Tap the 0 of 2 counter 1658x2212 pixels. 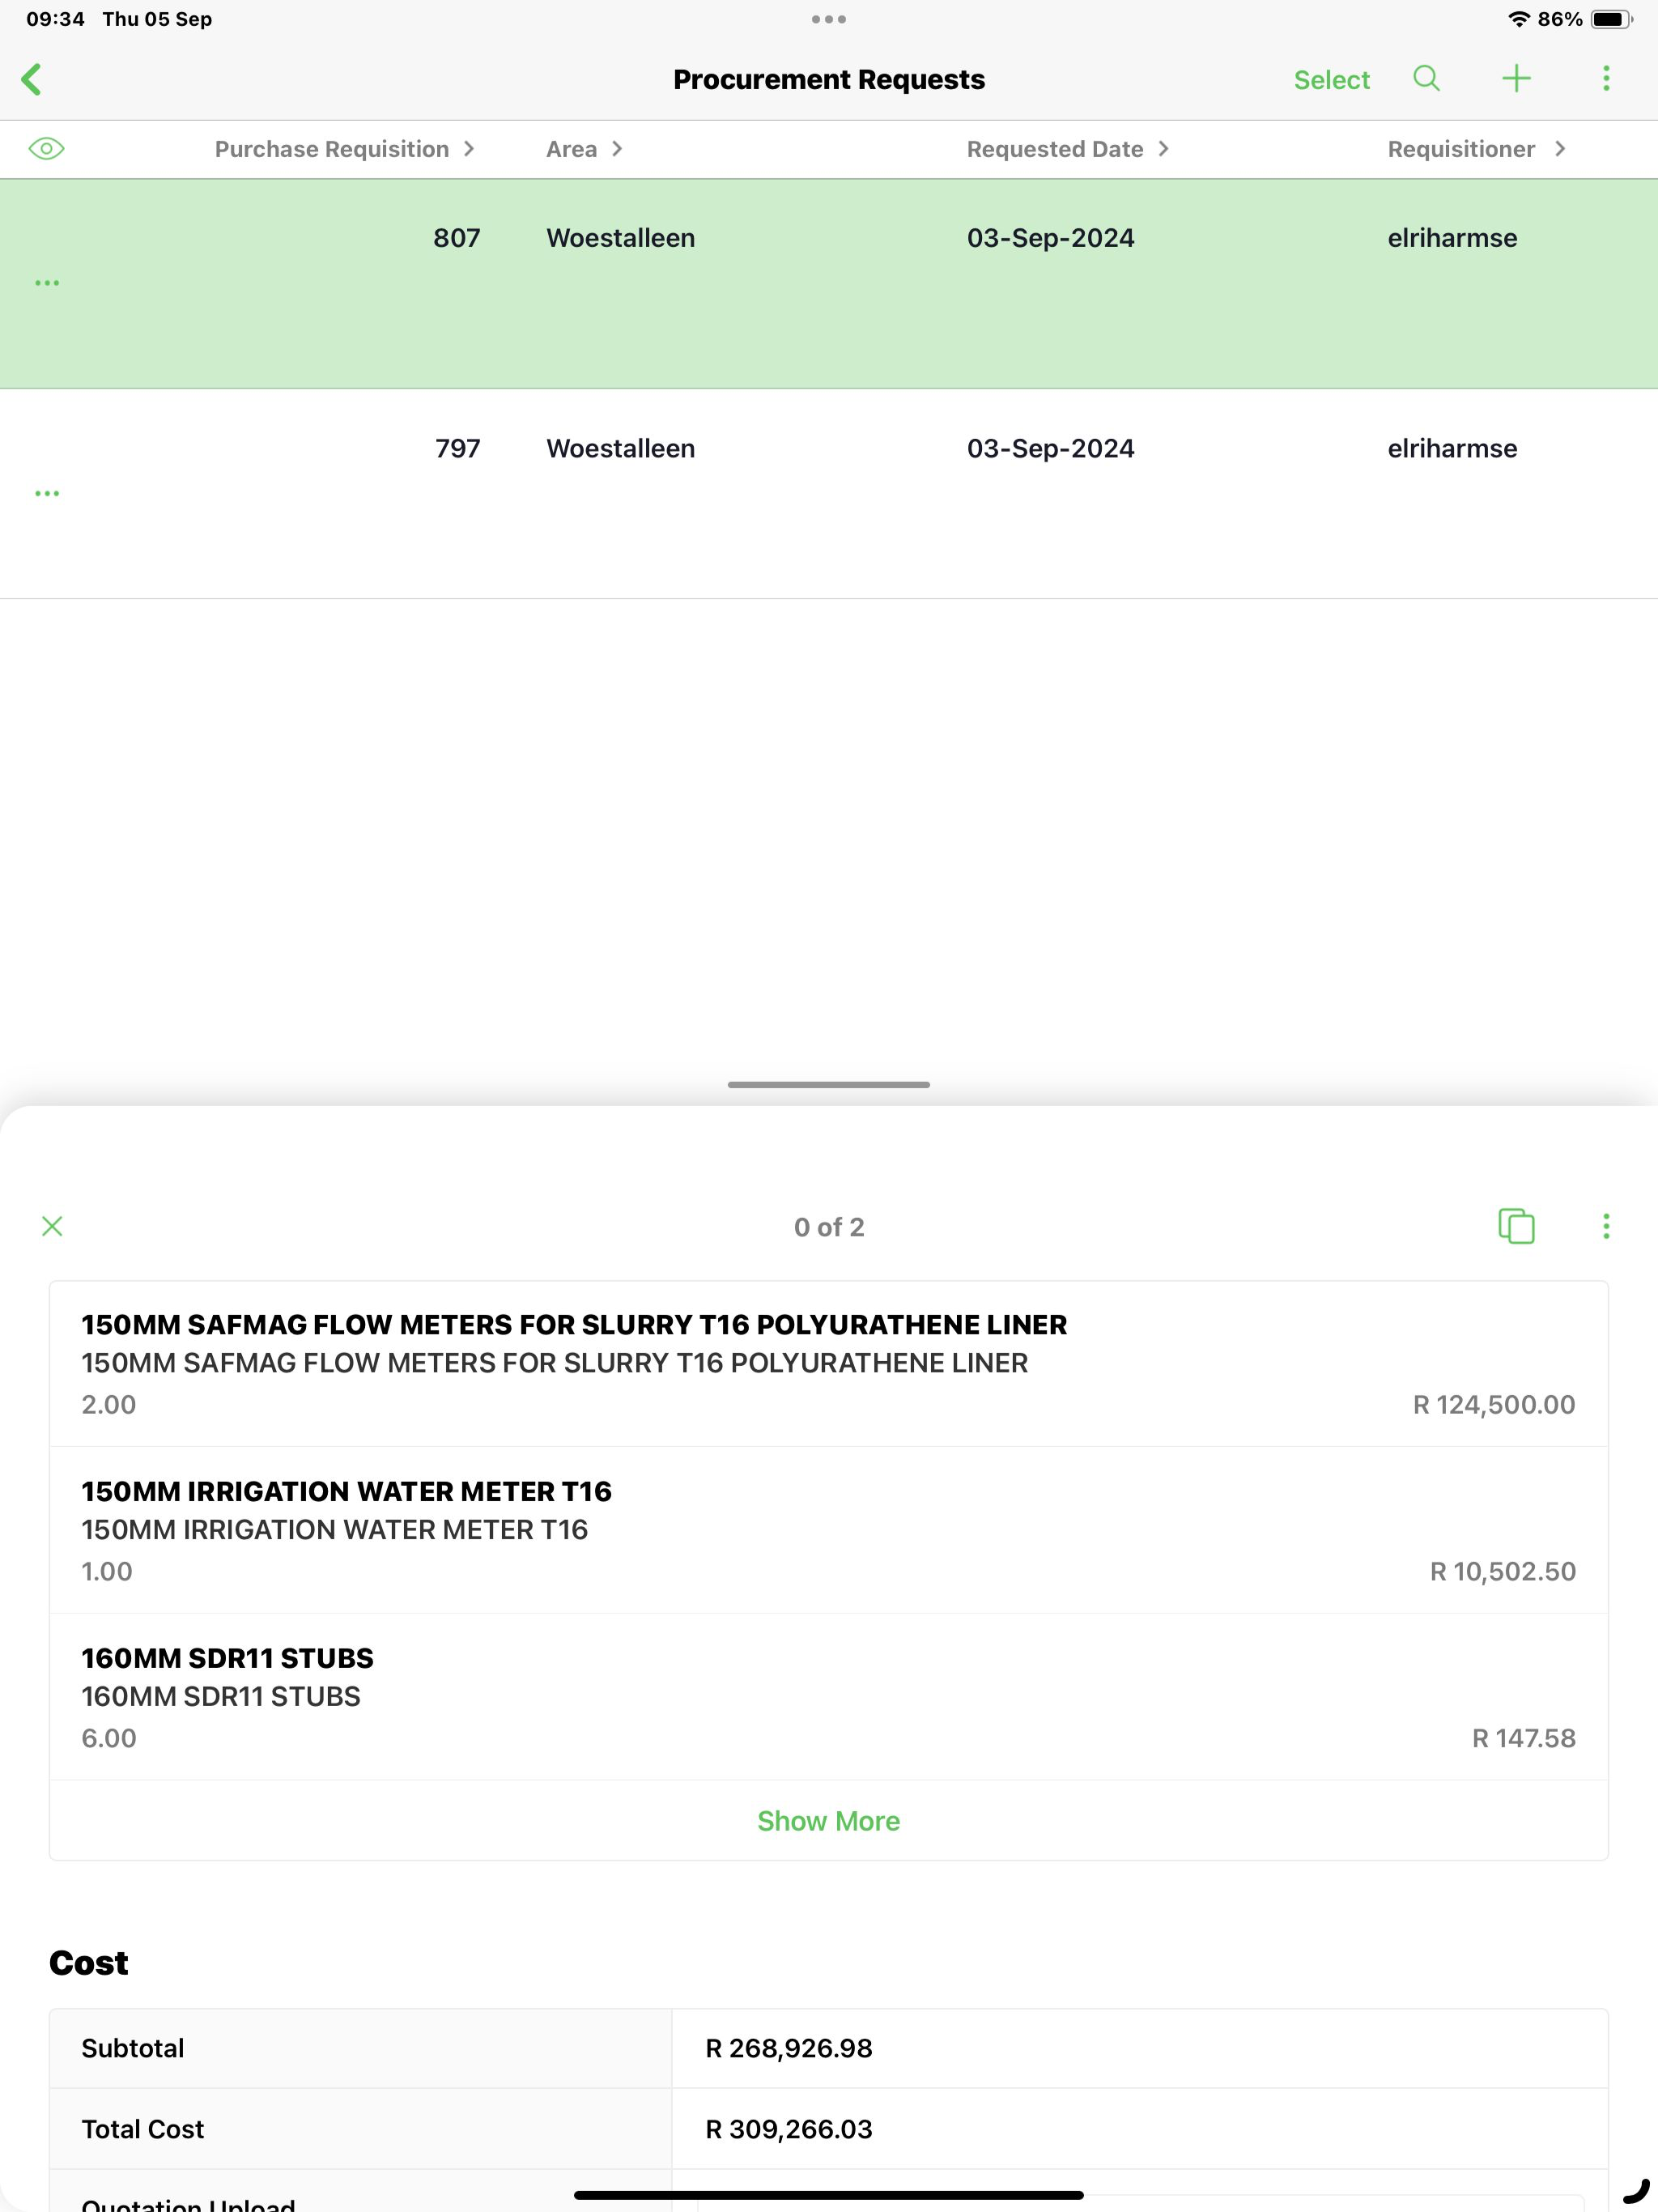pos(829,1227)
